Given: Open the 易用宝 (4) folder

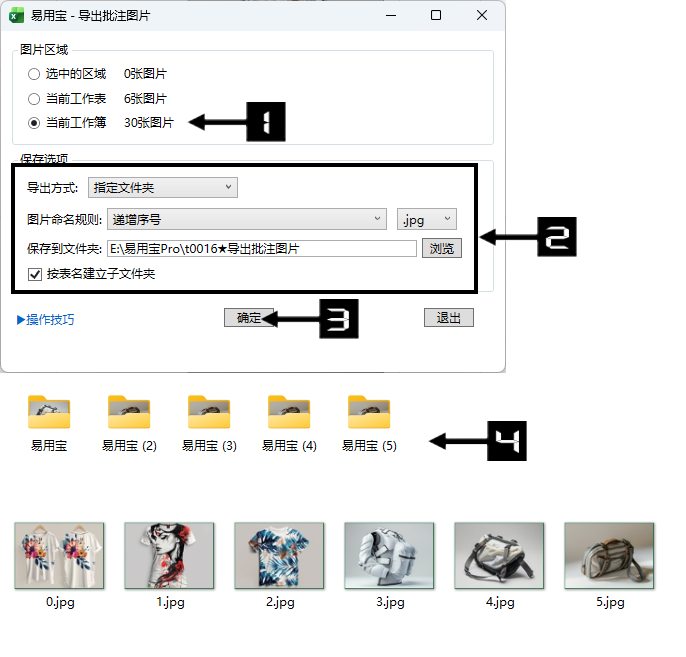Looking at the screenshot, I should (289, 413).
